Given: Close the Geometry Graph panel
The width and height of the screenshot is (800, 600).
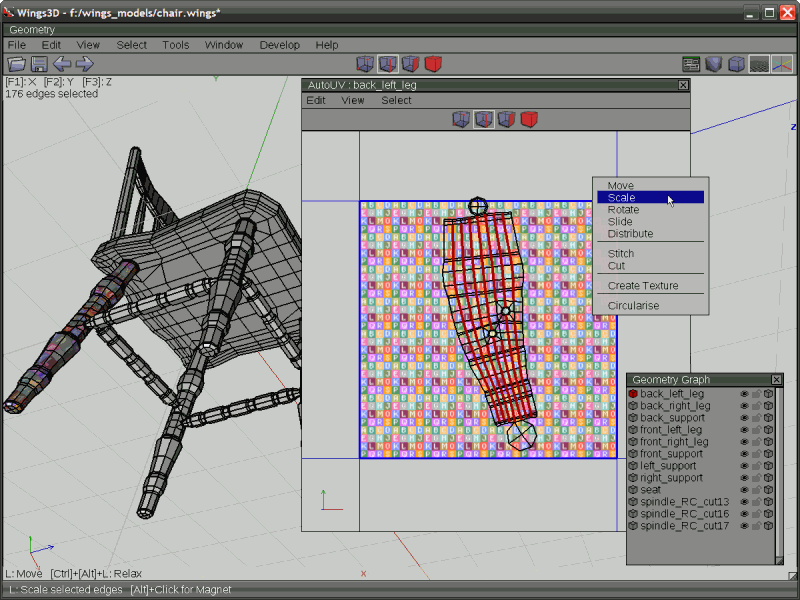Looking at the screenshot, I should tap(776, 380).
